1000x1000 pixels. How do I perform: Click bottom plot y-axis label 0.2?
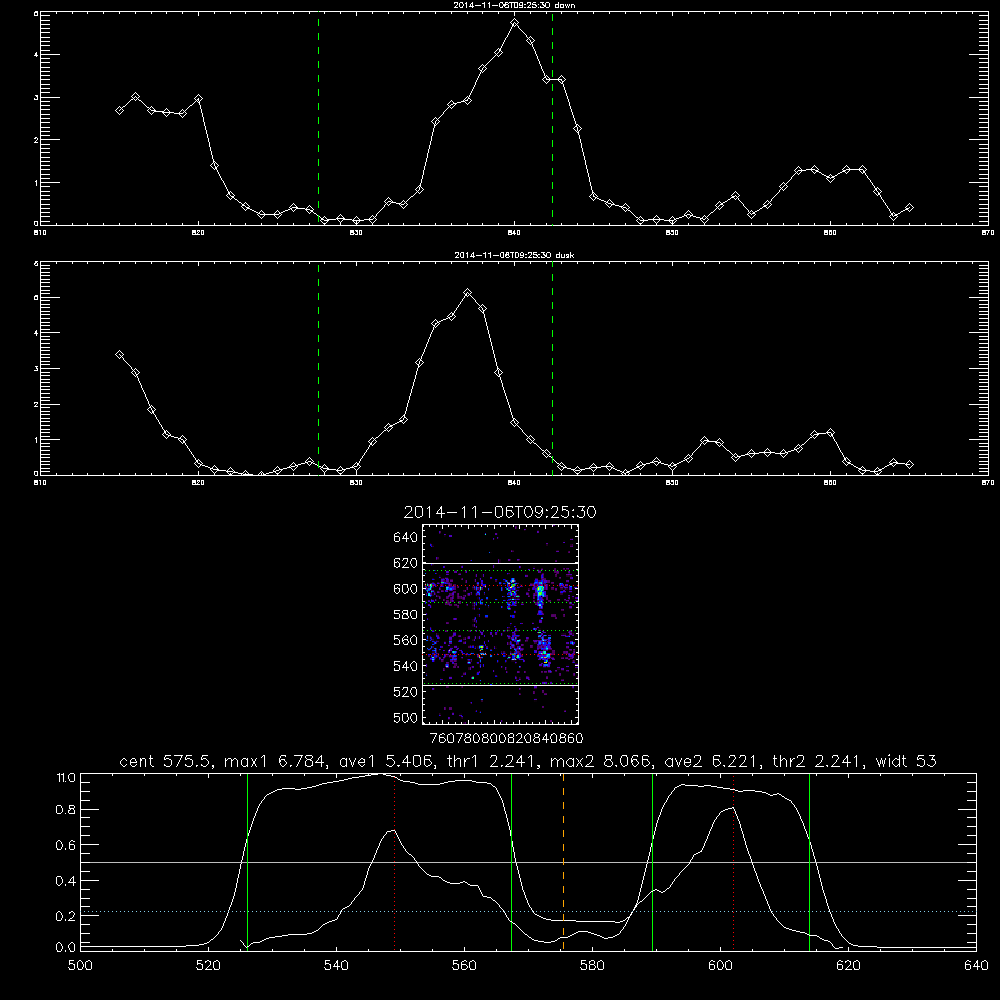coord(66,916)
